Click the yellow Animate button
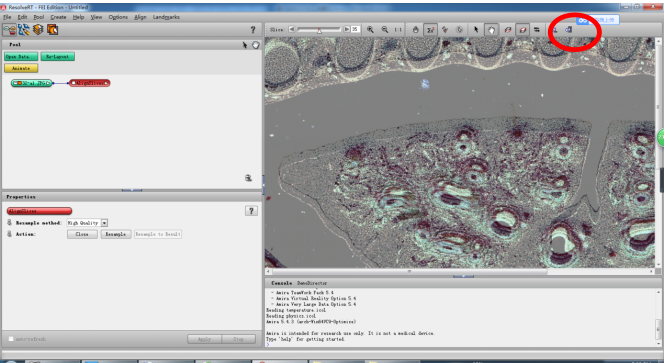This screenshot has width=665, height=363. (x=21, y=68)
